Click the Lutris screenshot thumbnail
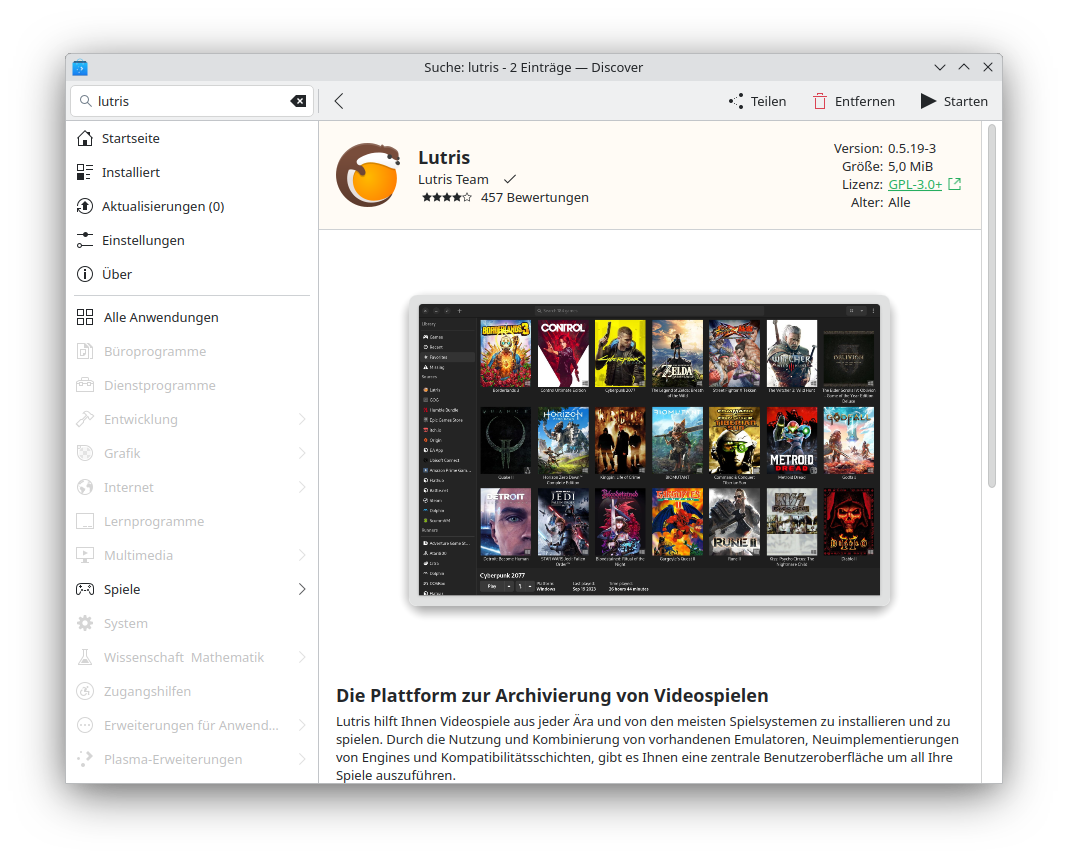 click(x=649, y=450)
